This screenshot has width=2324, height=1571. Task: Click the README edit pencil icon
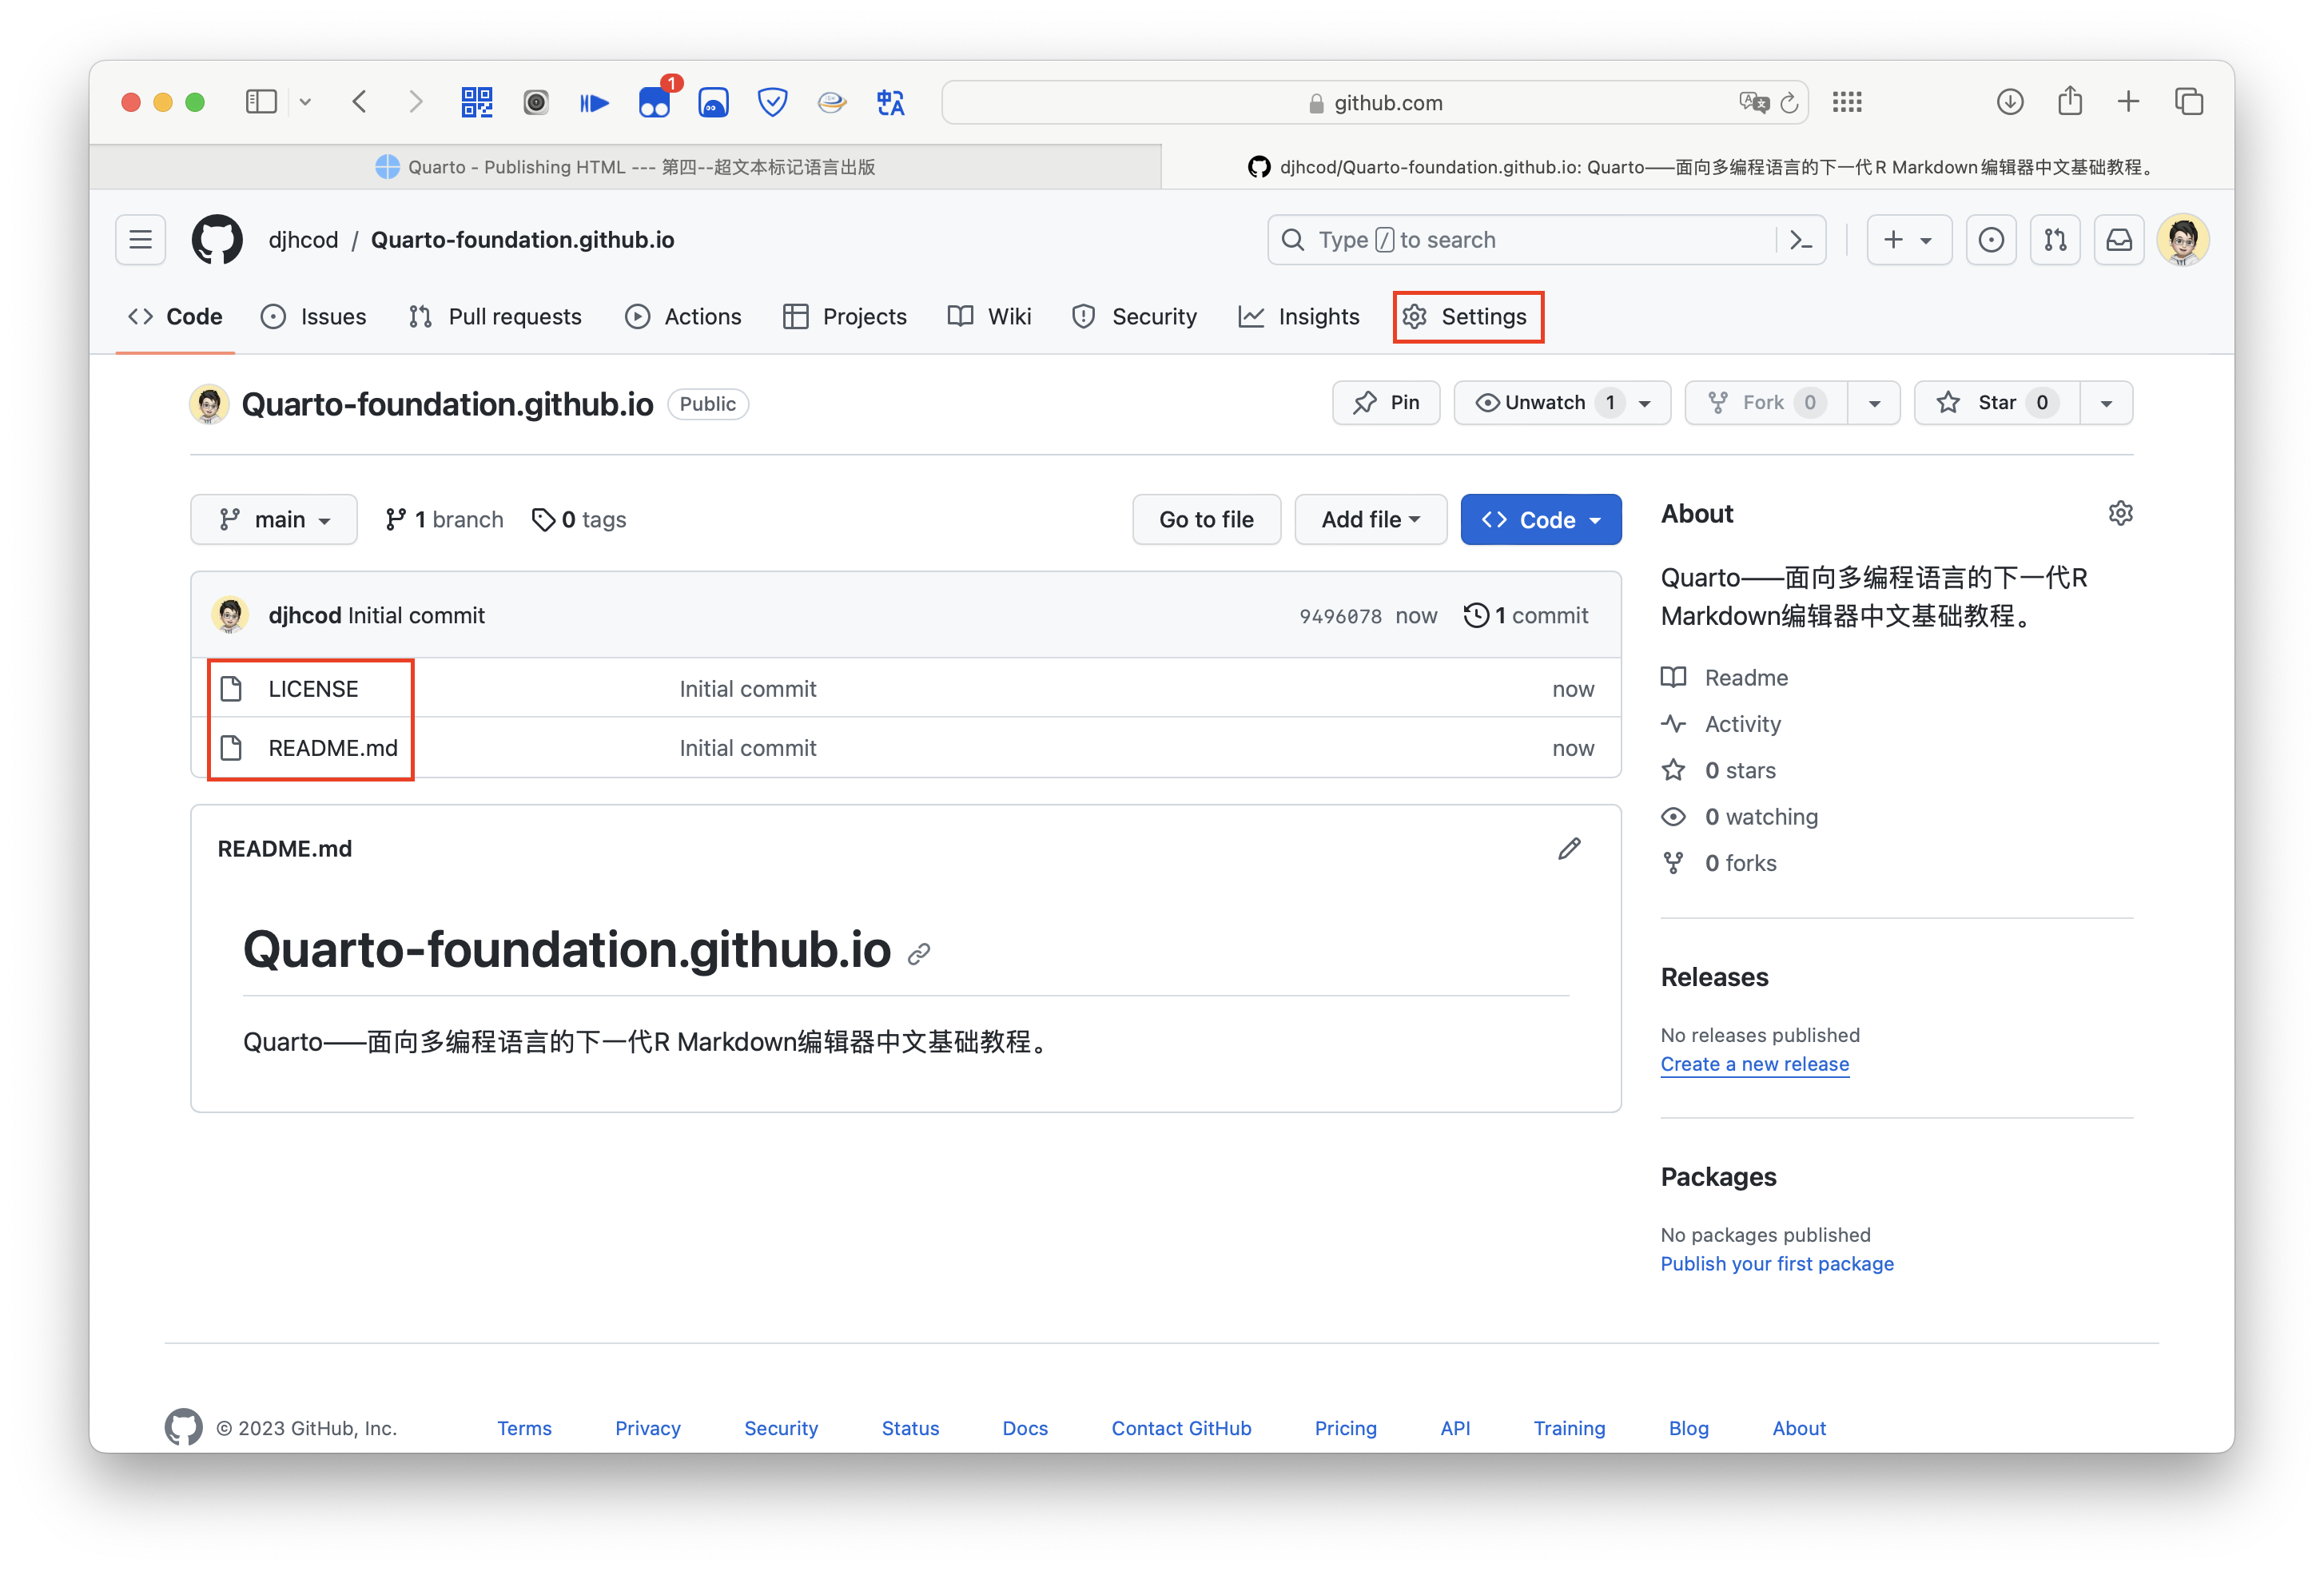click(1569, 848)
